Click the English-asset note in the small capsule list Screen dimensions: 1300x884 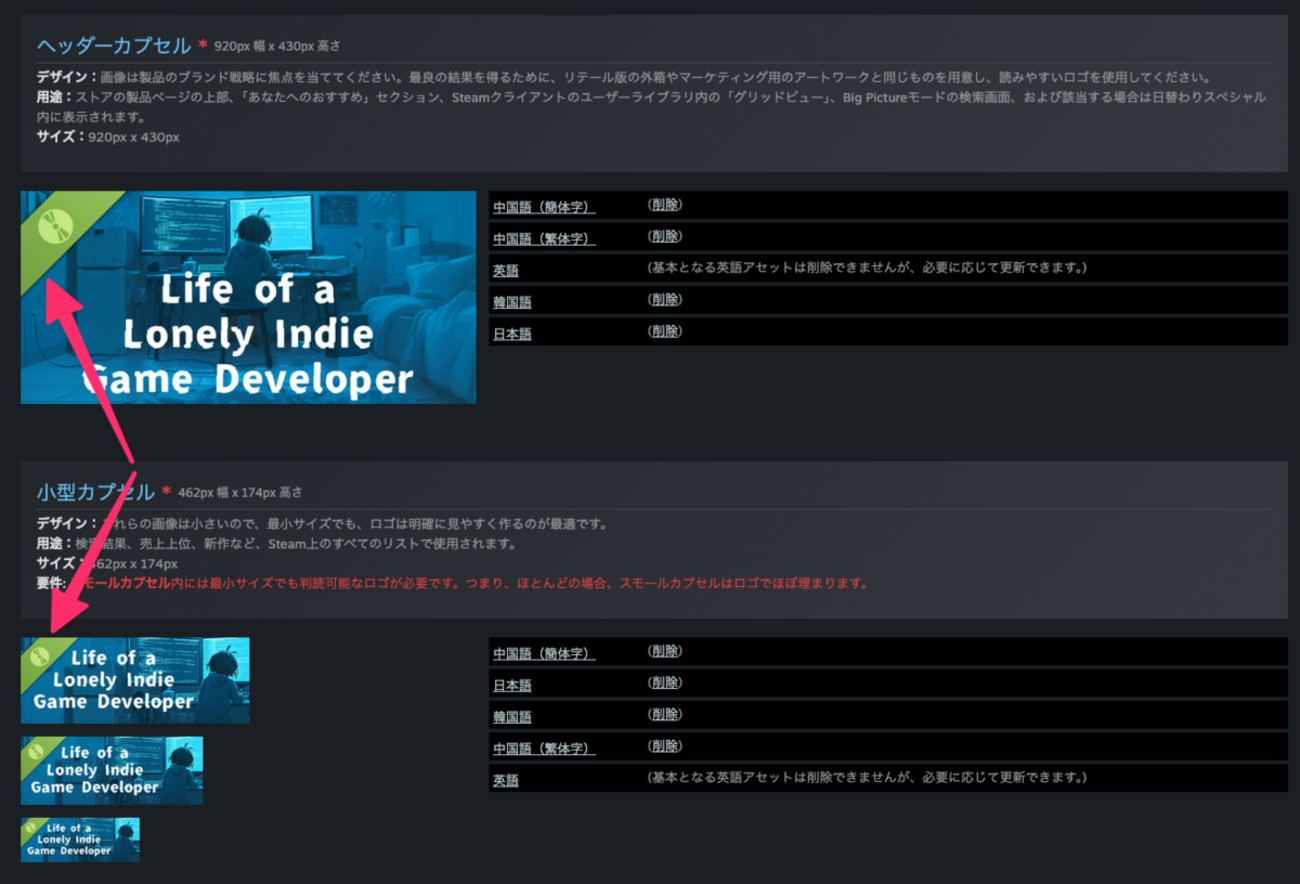point(867,778)
